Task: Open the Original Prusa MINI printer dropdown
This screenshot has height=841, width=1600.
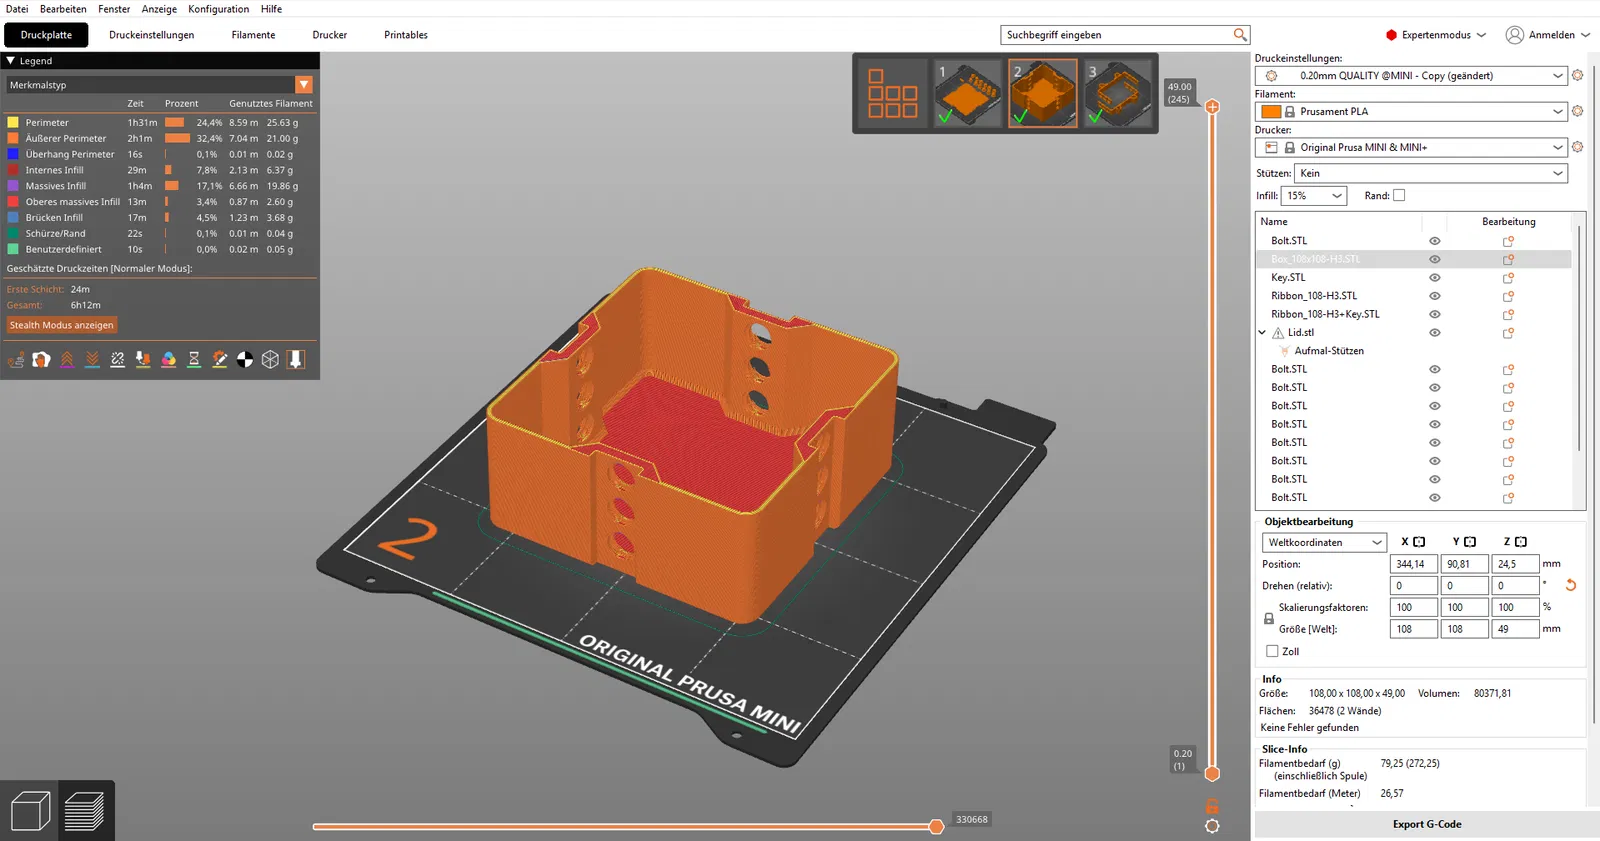Action: tap(1411, 148)
